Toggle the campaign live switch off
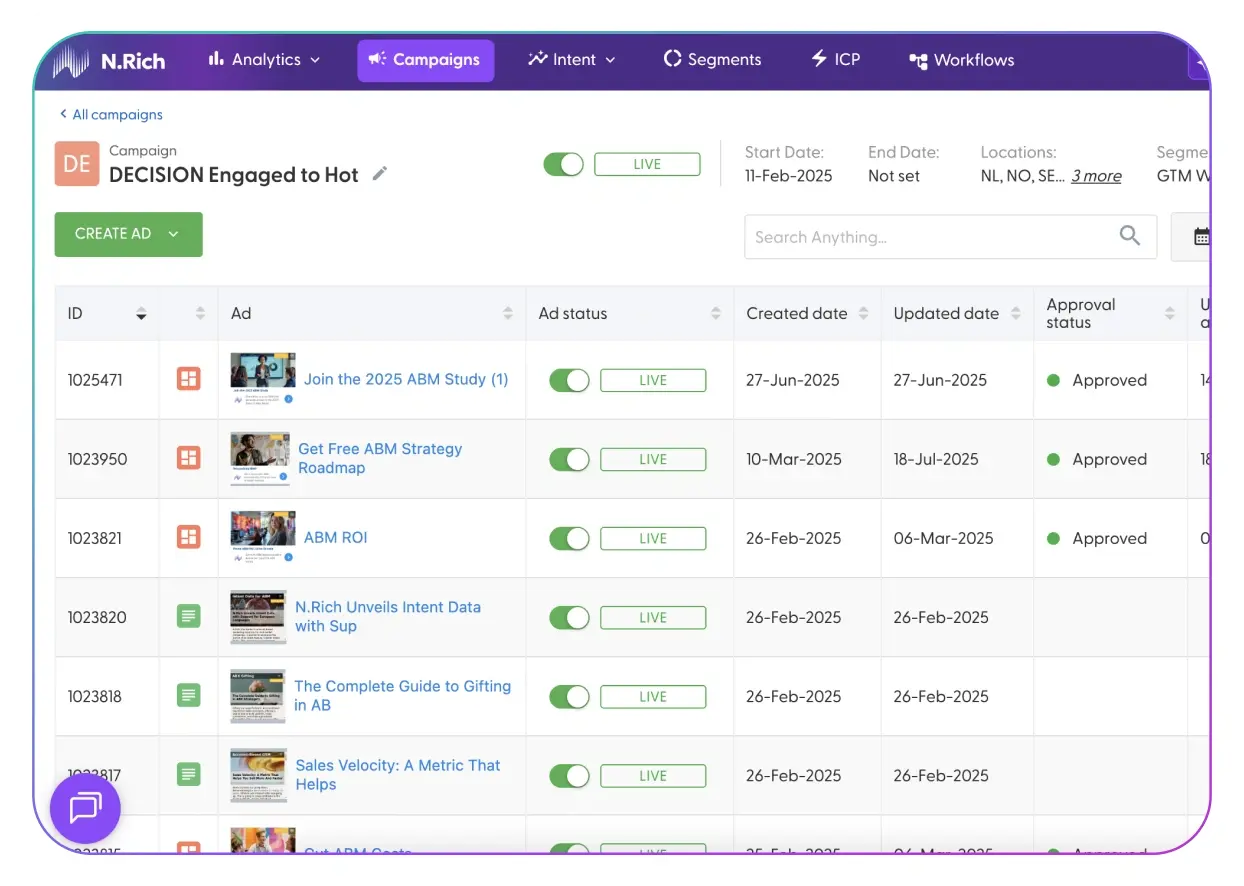This screenshot has width=1244, height=886. coord(564,164)
